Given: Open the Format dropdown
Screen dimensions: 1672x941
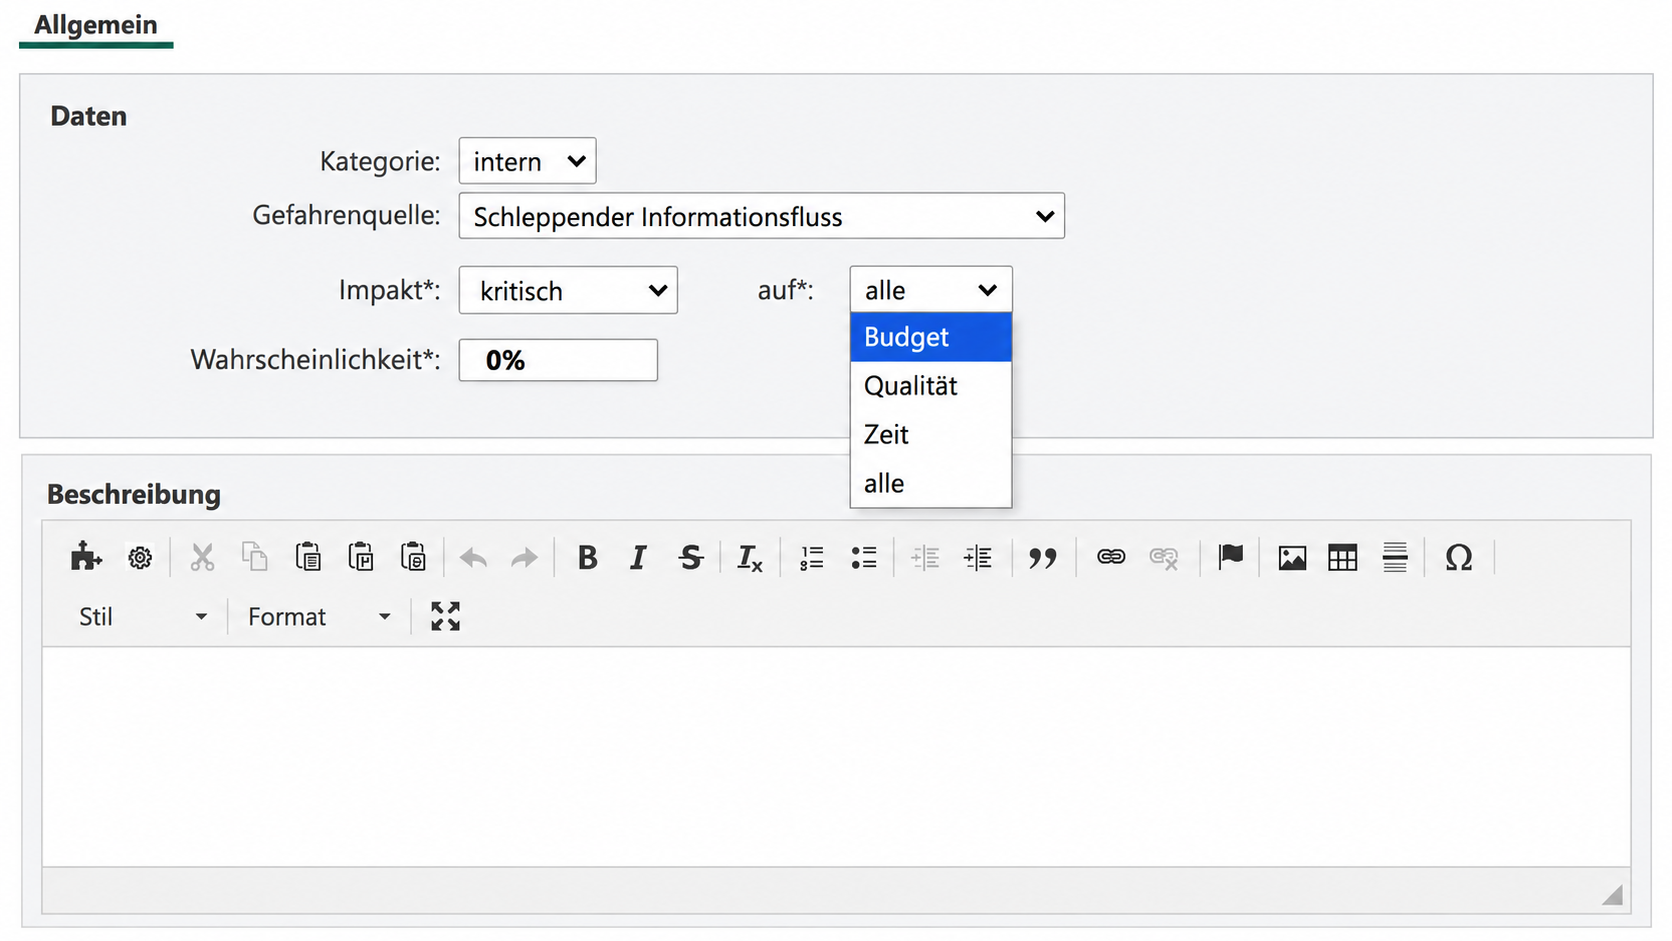Looking at the screenshot, I should point(319,617).
